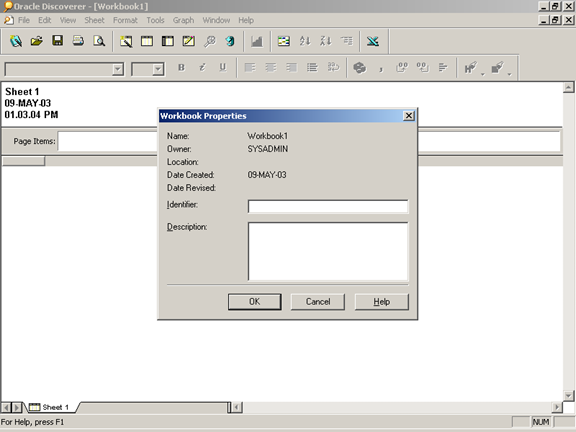Click the crosstab layout icon with dark left column
The height and width of the screenshot is (432, 576).
tap(168, 41)
